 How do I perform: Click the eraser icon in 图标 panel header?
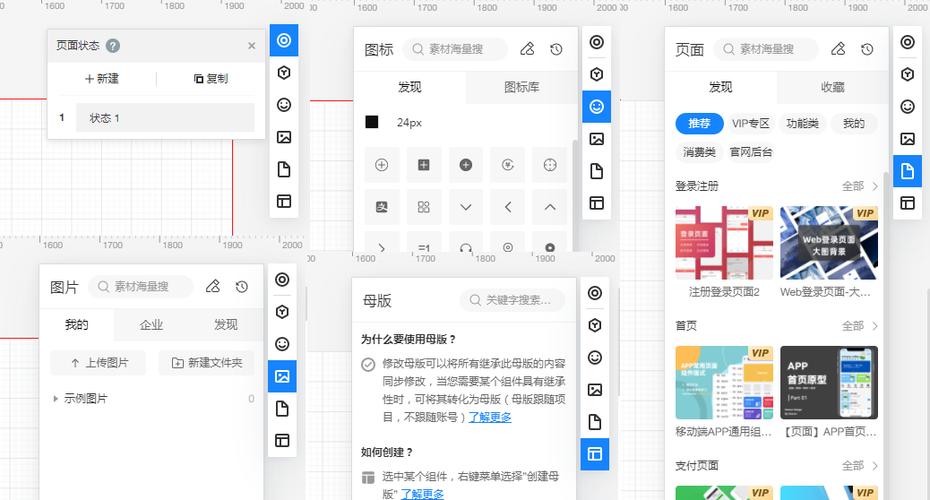(x=527, y=49)
